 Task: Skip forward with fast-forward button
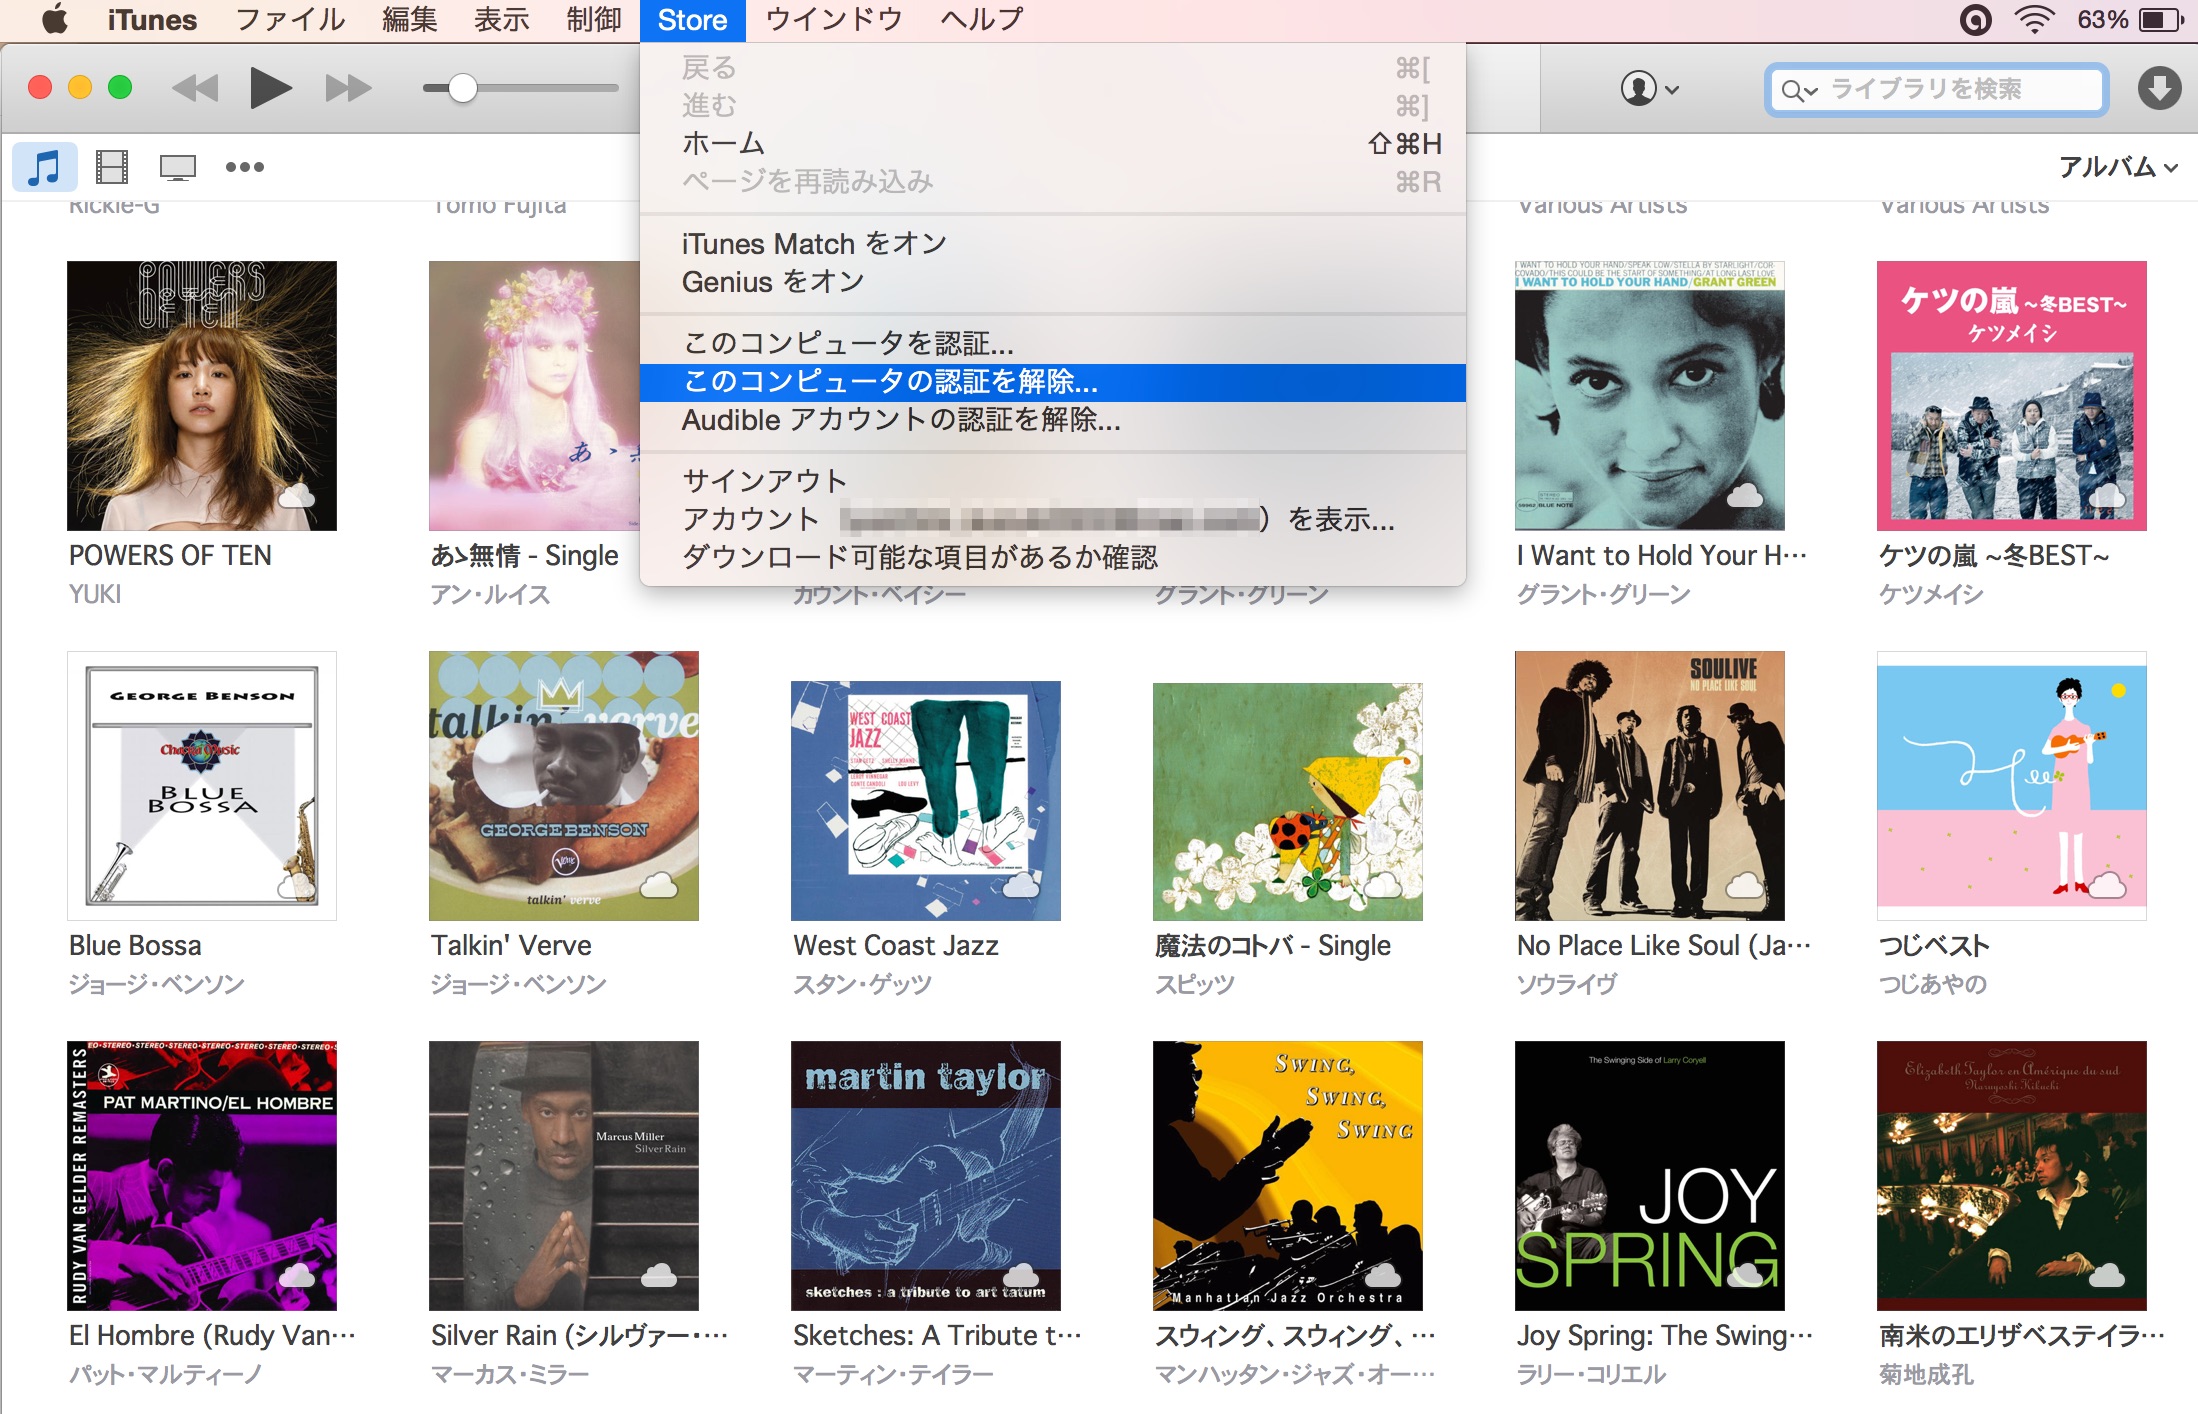point(348,88)
